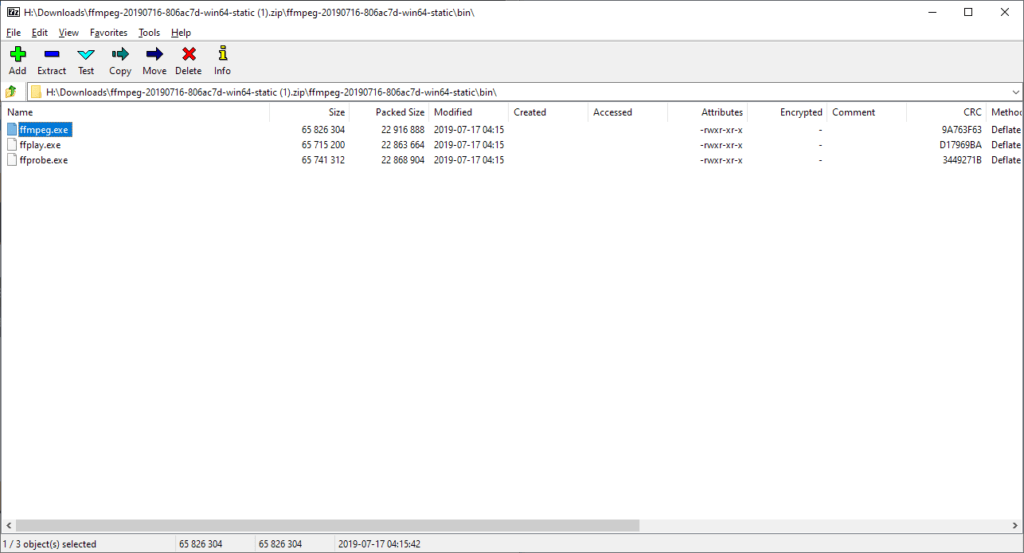Click size value 65 715 200
1024x553 pixels.
point(323,145)
